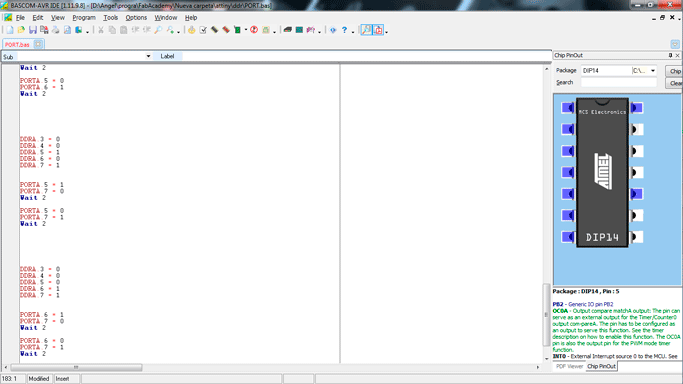This screenshot has width=683, height=384.
Task: Open the terminal emulator toolbar icon
Action: point(287,30)
